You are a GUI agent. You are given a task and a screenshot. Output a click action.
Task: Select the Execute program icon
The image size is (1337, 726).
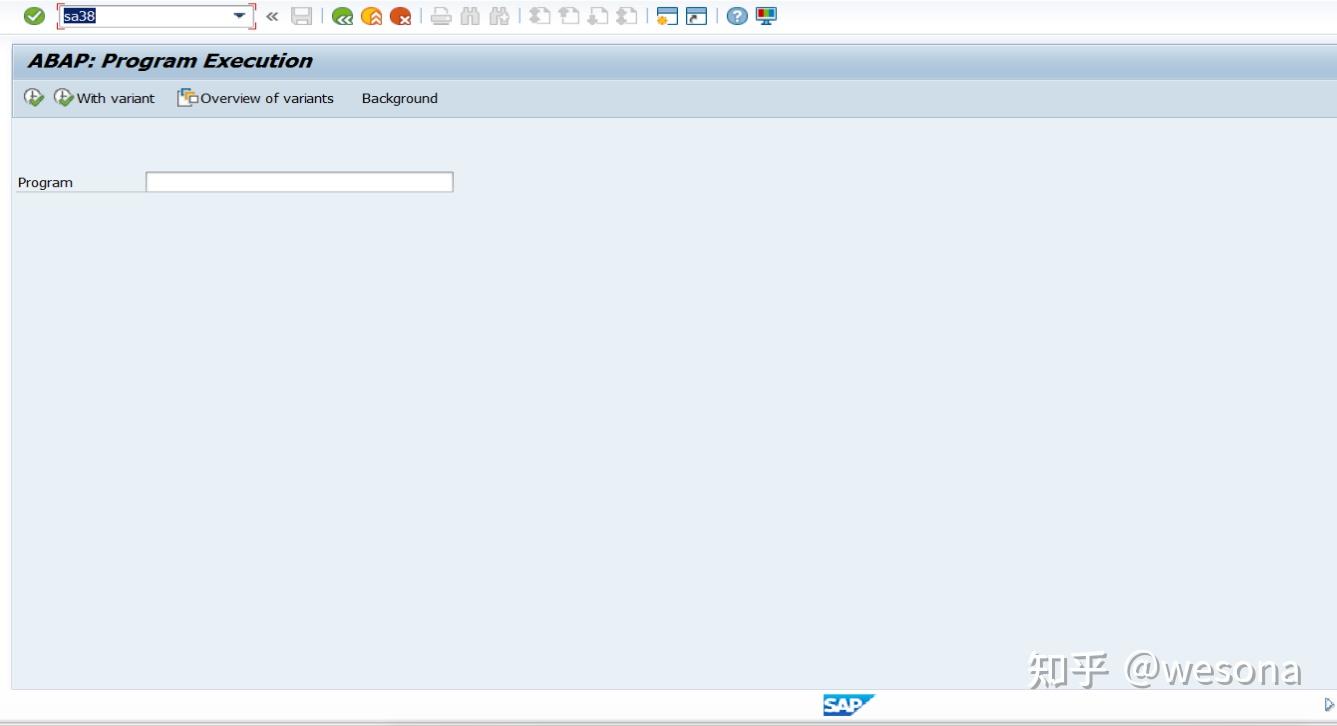pos(31,97)
